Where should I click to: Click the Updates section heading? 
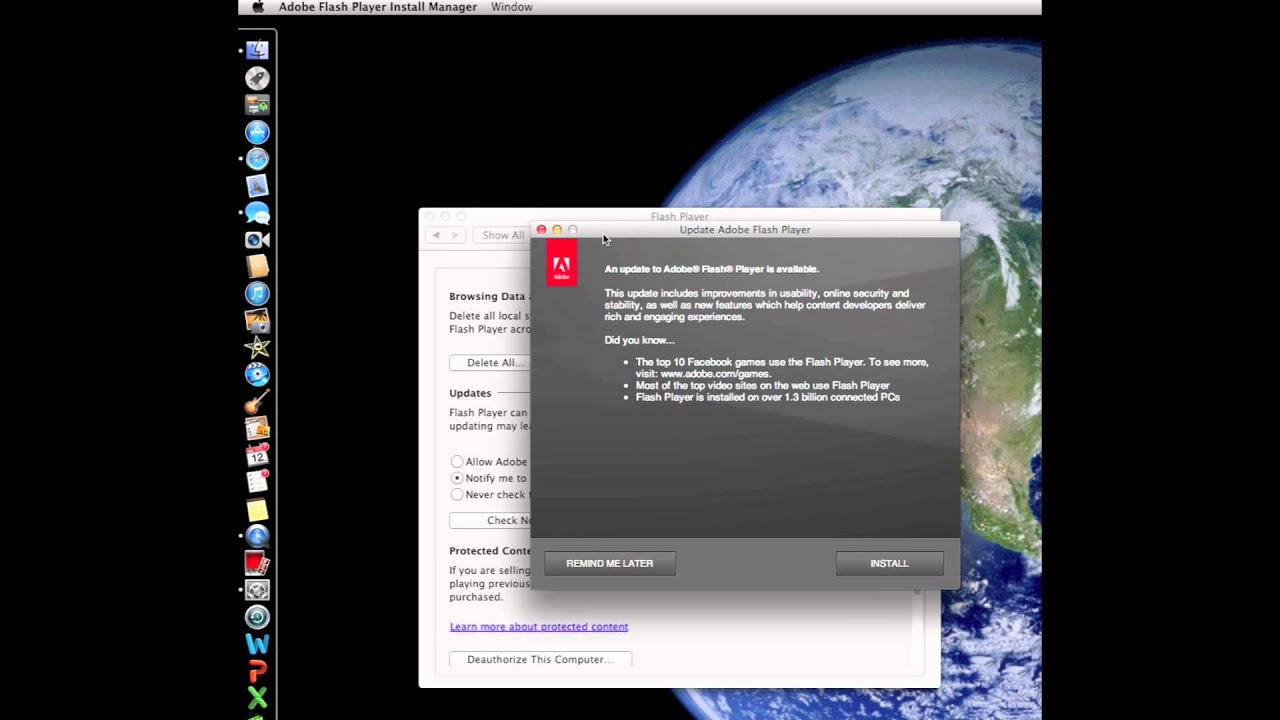coord(470,393)
